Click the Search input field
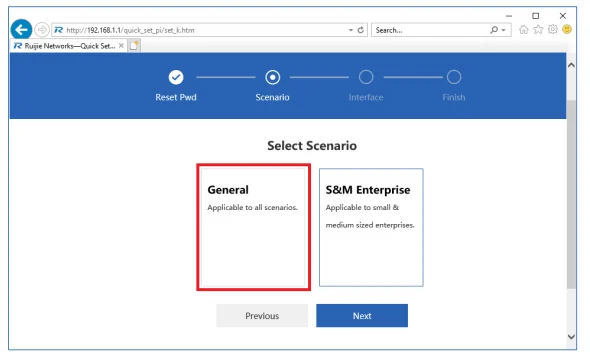 [x=430, y=30]
